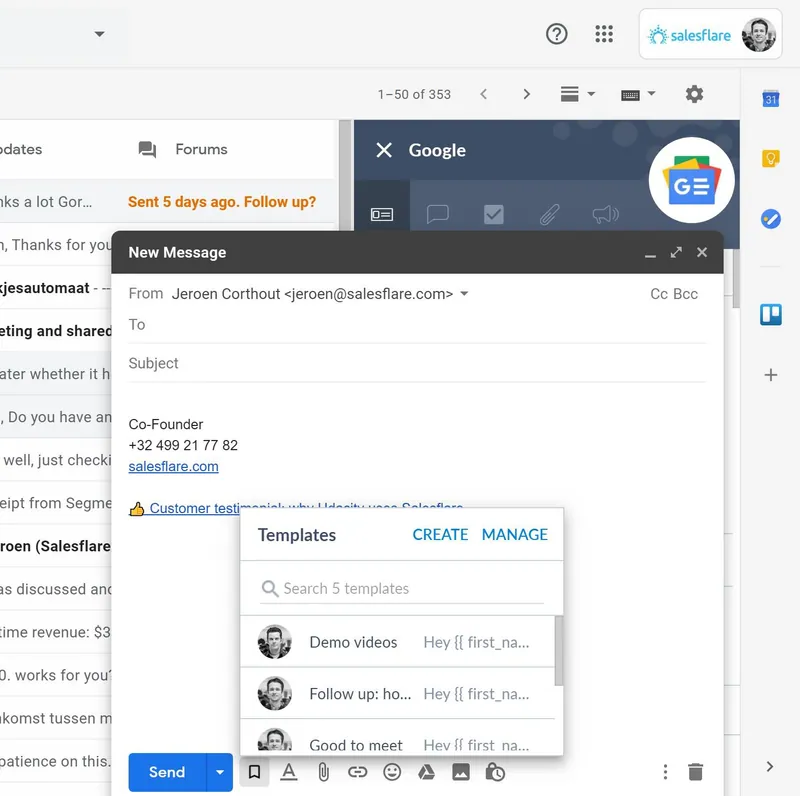The height and width of the screenshot is (796, 800).
Task: Click 'Sent 5 days ago. Follow up?' nudge
Action: (222, 202)
